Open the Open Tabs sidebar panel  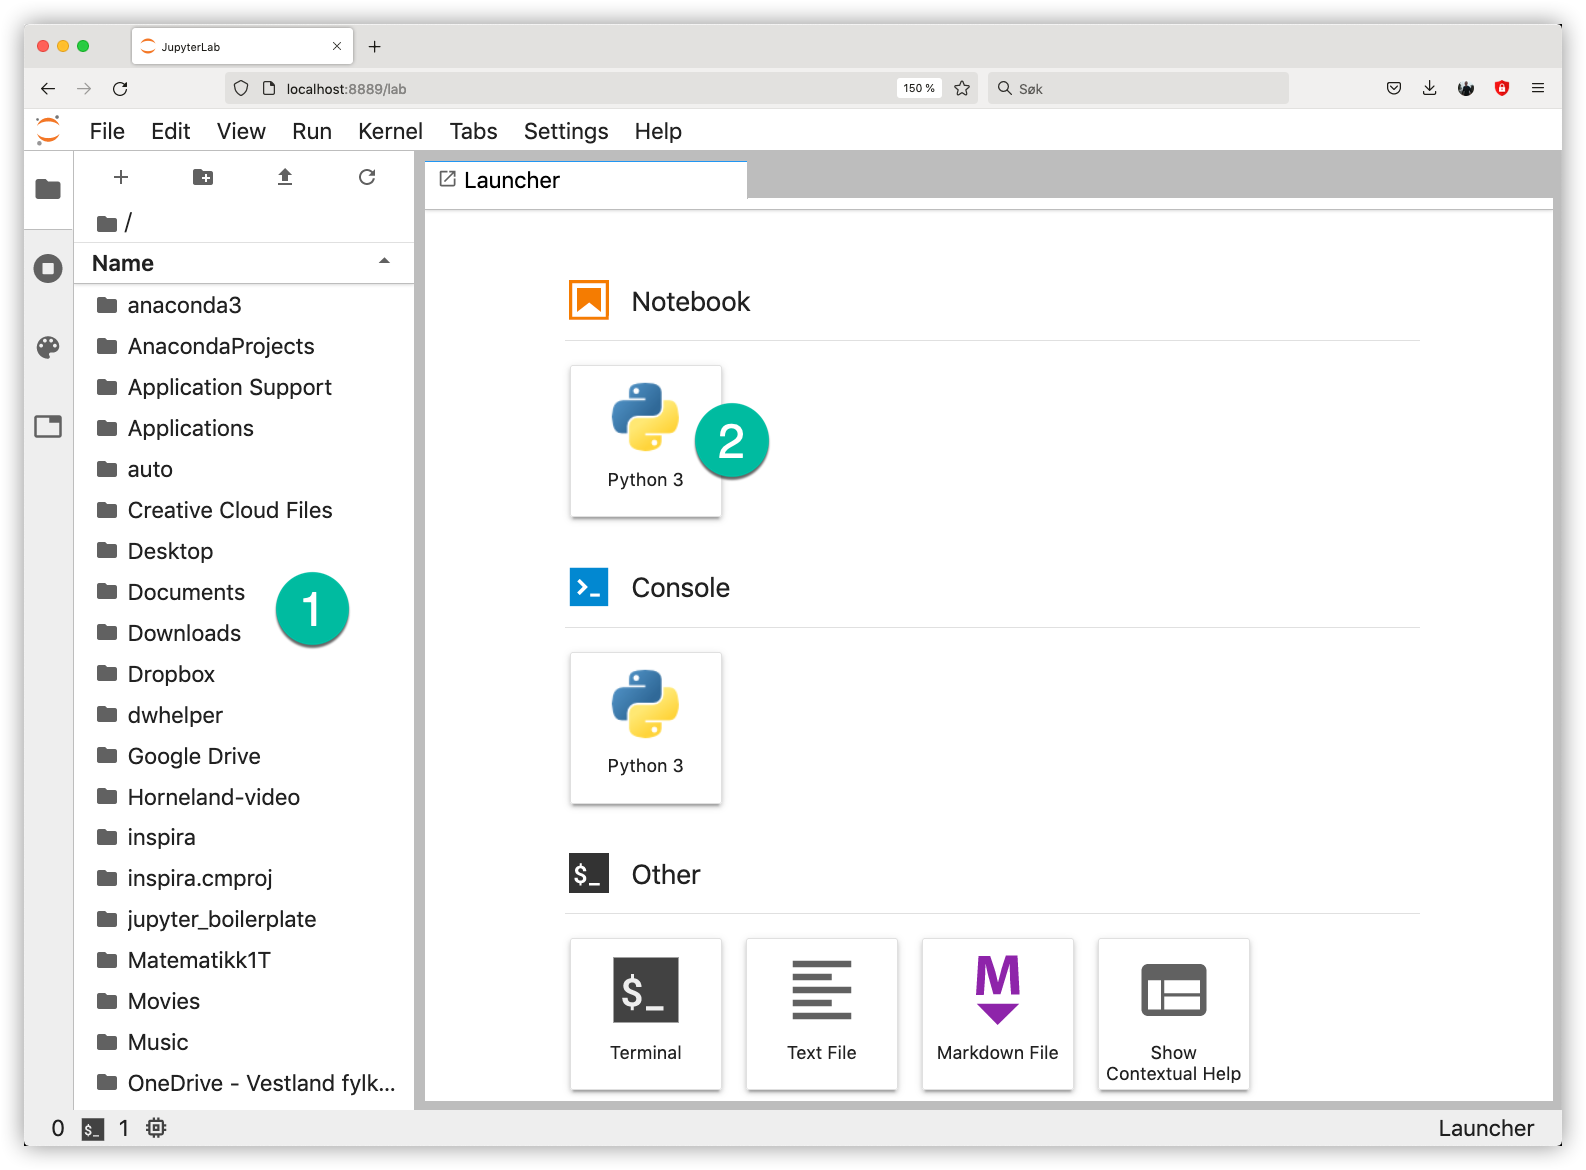click(x=48, y=427)
